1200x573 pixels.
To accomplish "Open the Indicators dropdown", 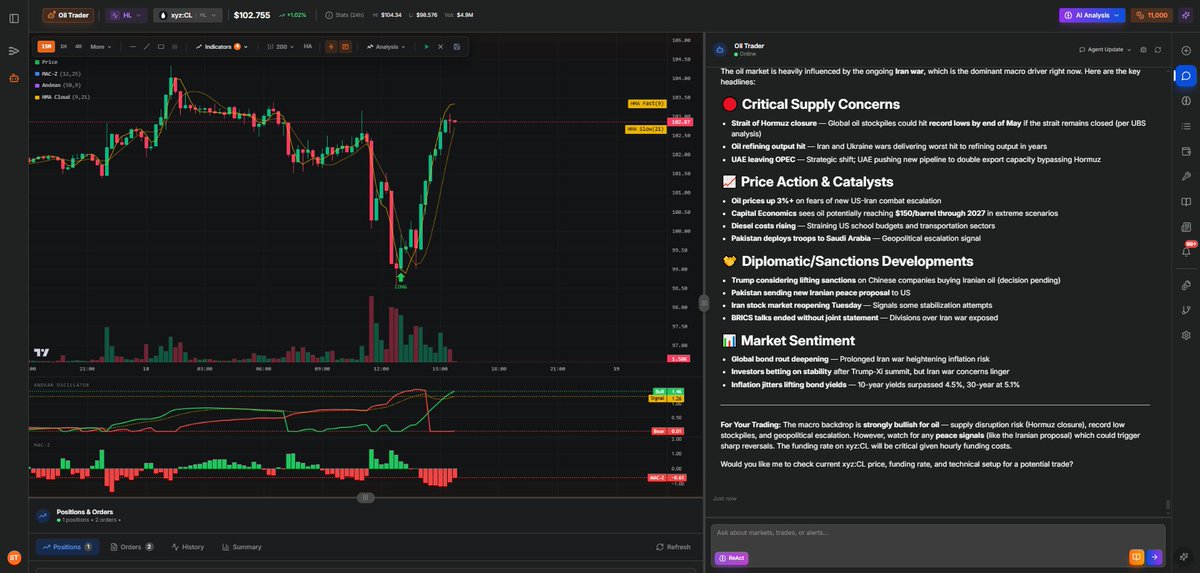I will click(x=221, y=46).
